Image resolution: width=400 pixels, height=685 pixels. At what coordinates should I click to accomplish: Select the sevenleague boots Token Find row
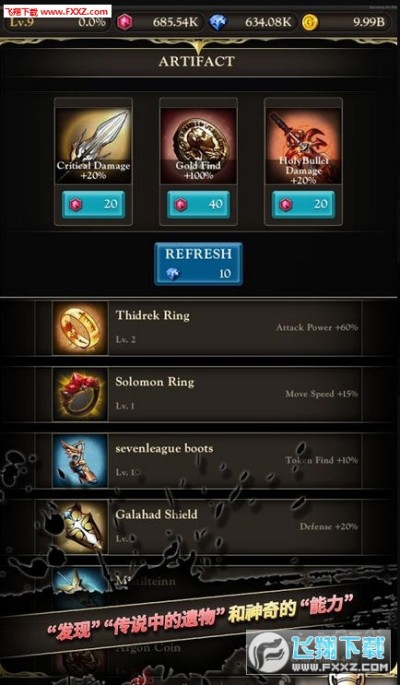207,460
